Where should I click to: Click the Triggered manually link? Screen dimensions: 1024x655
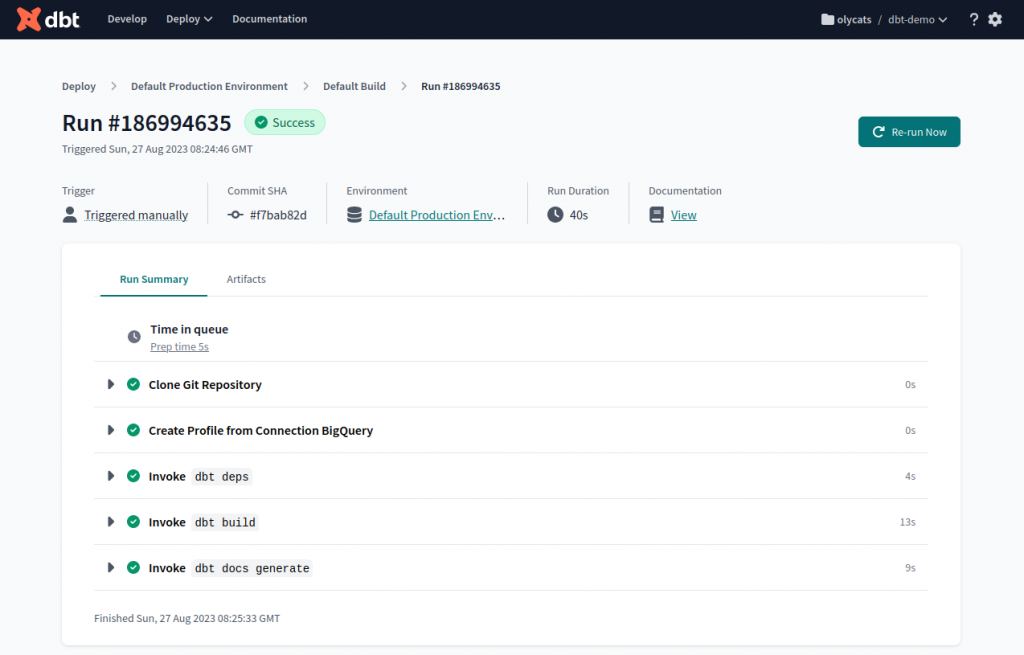(136, 215)
